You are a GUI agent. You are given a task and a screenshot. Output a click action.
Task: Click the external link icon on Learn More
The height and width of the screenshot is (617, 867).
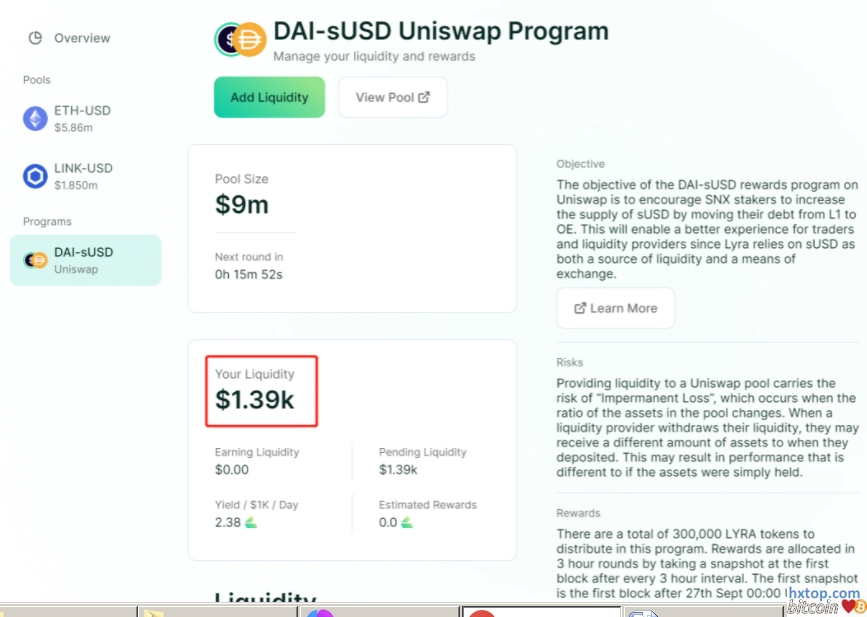580,308
